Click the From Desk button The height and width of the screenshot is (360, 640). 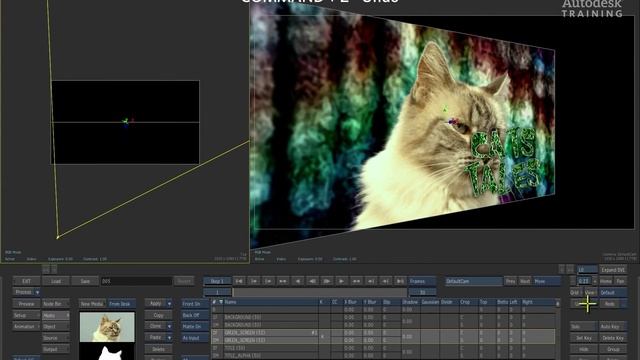(122, 304)
